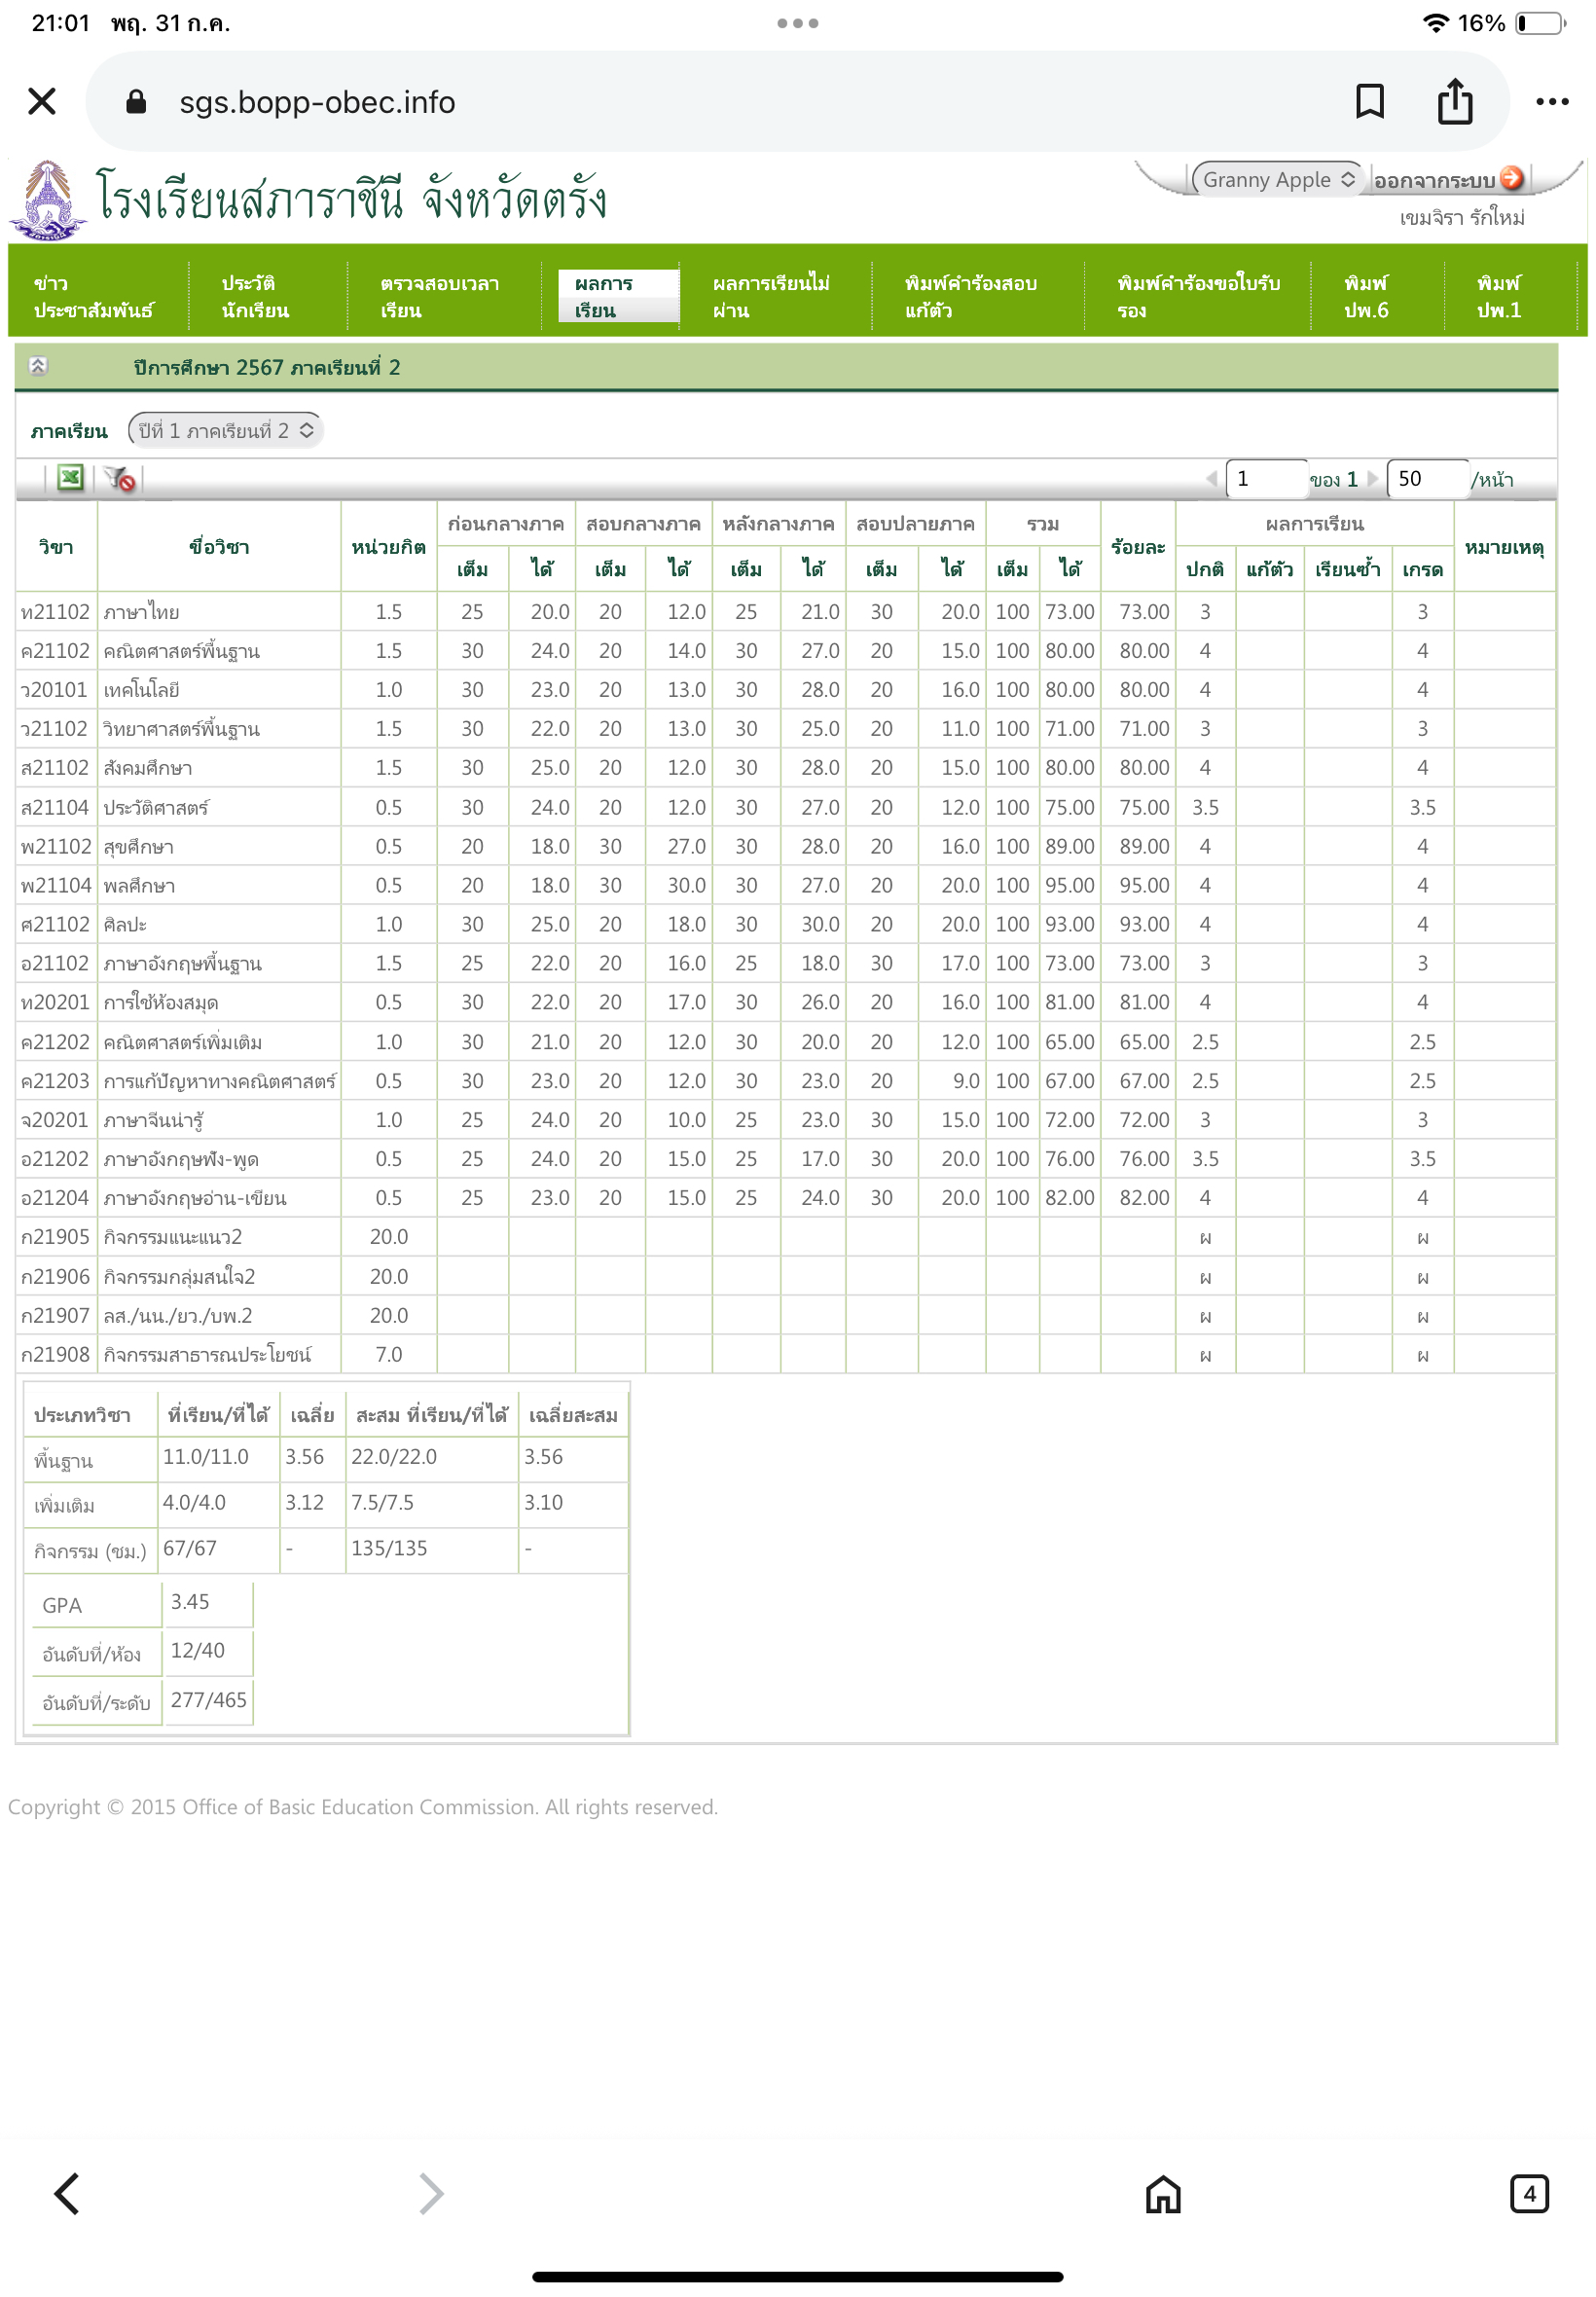Collapse the academic year 2567 section
Image resolution: width=1596 pixels, height=2297 pixels.
pos(38,366)
